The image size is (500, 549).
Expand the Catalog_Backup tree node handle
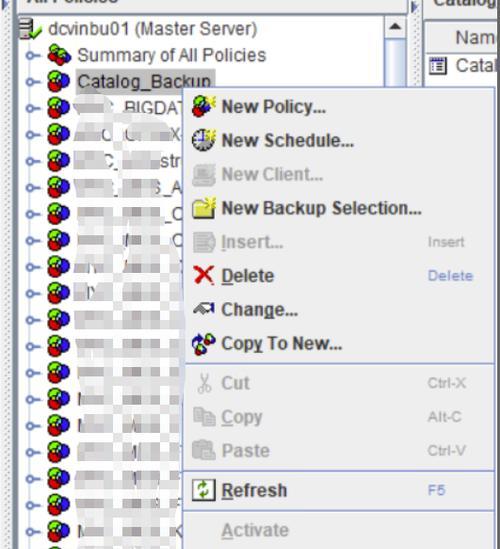(33, 82)
